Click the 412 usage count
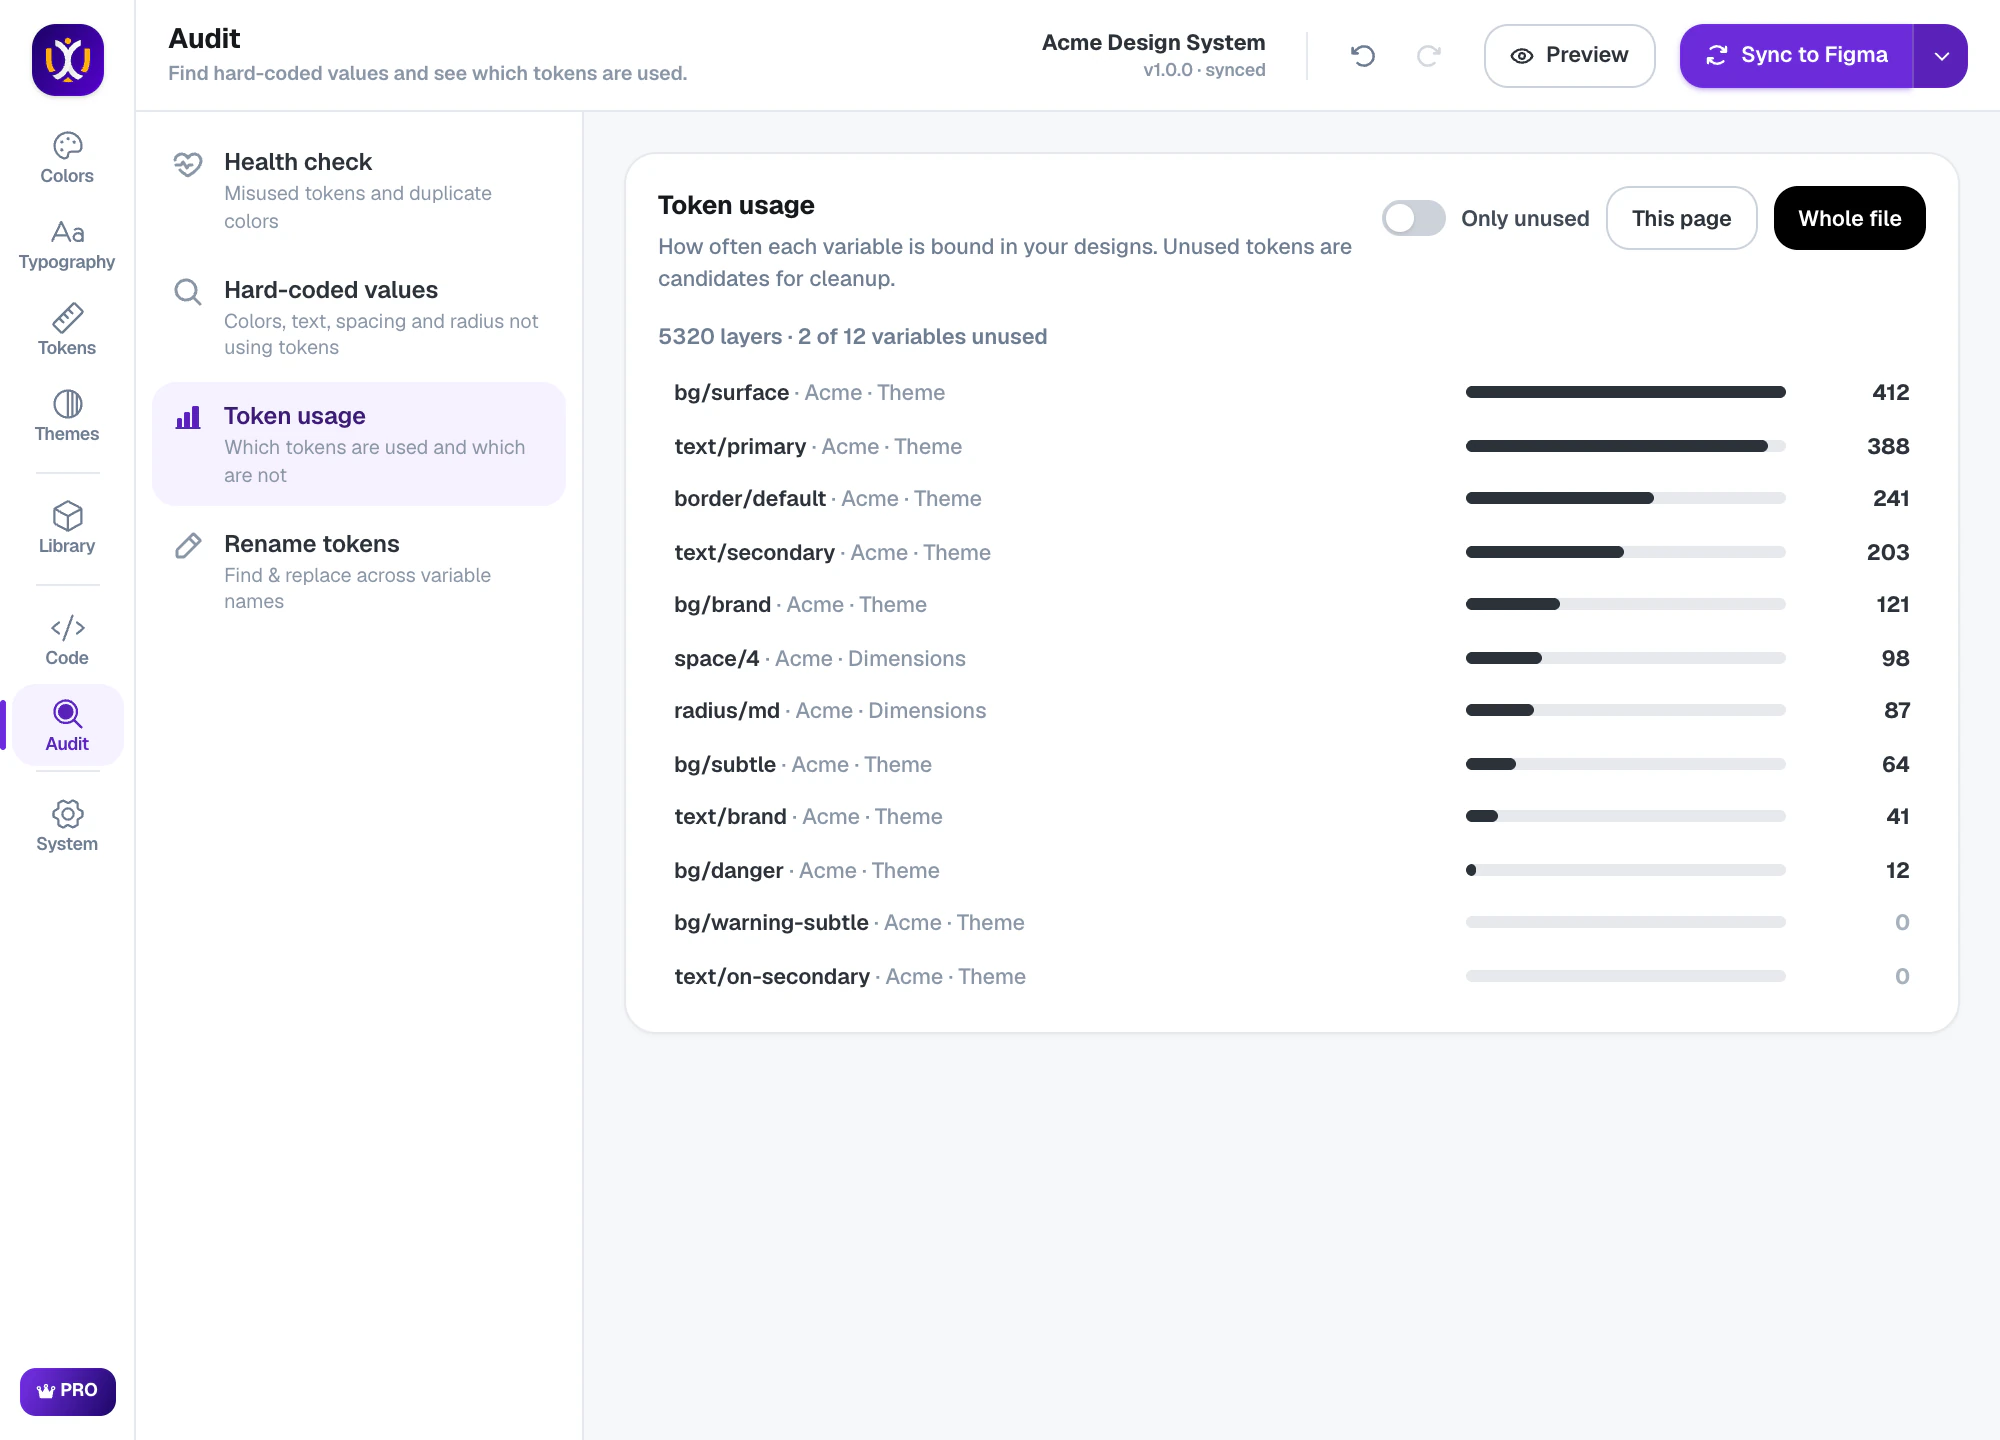 click(1890, 392)
